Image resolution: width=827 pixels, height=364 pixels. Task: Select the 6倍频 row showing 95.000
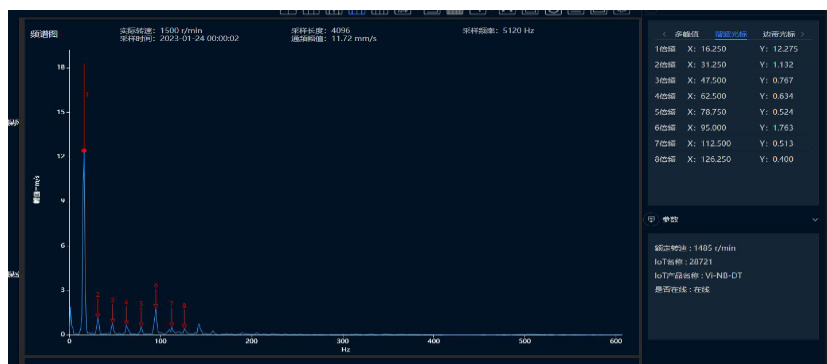pos(730,128)
